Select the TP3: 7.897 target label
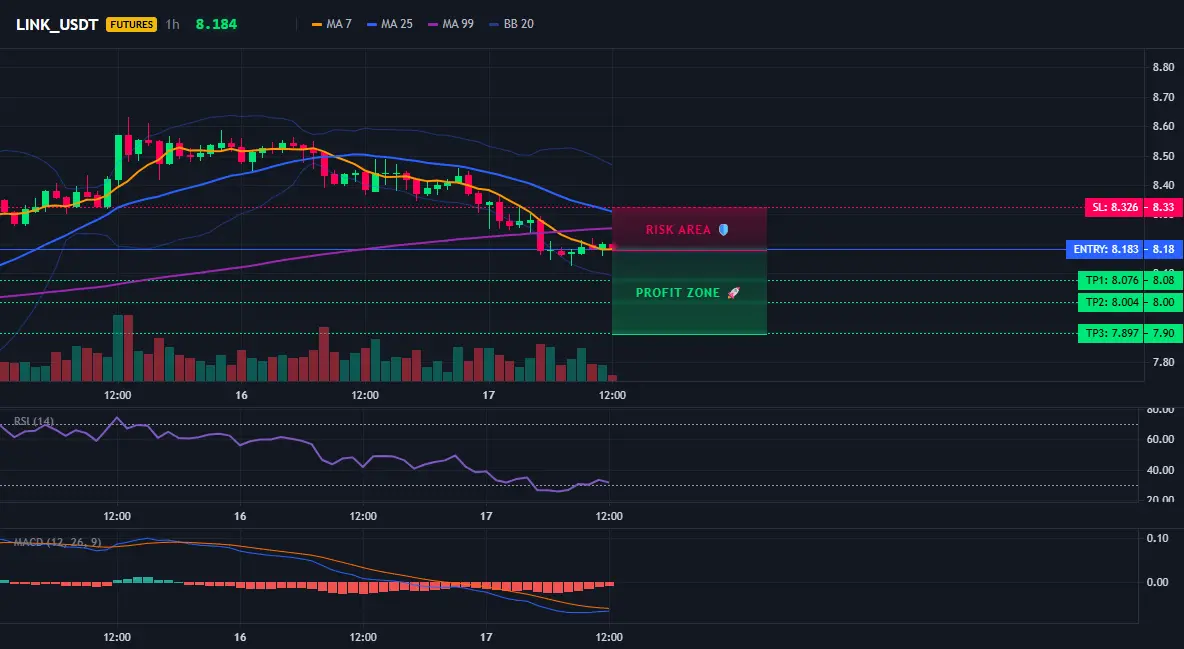 pos(1111,333)
